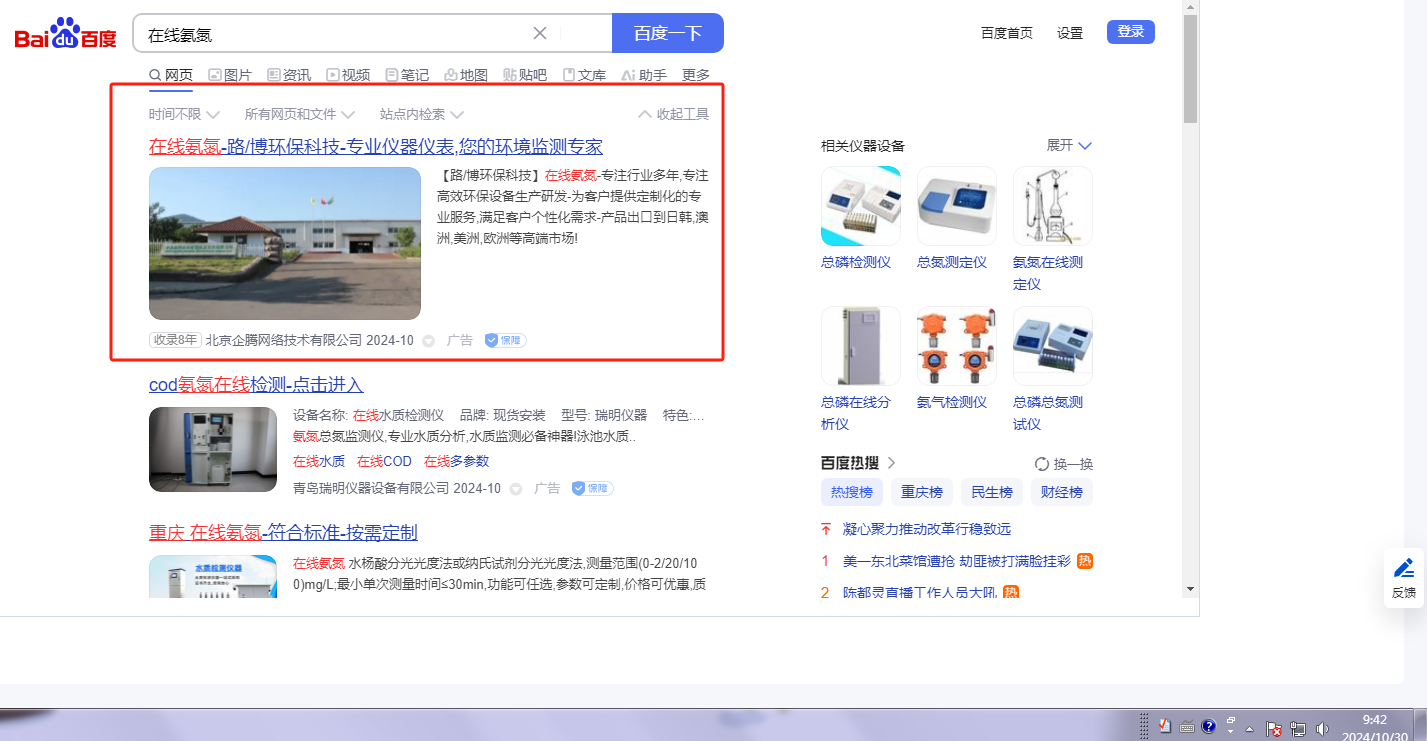
Task: Switch to the 图片 images tab
Action: tap(230, 75)
